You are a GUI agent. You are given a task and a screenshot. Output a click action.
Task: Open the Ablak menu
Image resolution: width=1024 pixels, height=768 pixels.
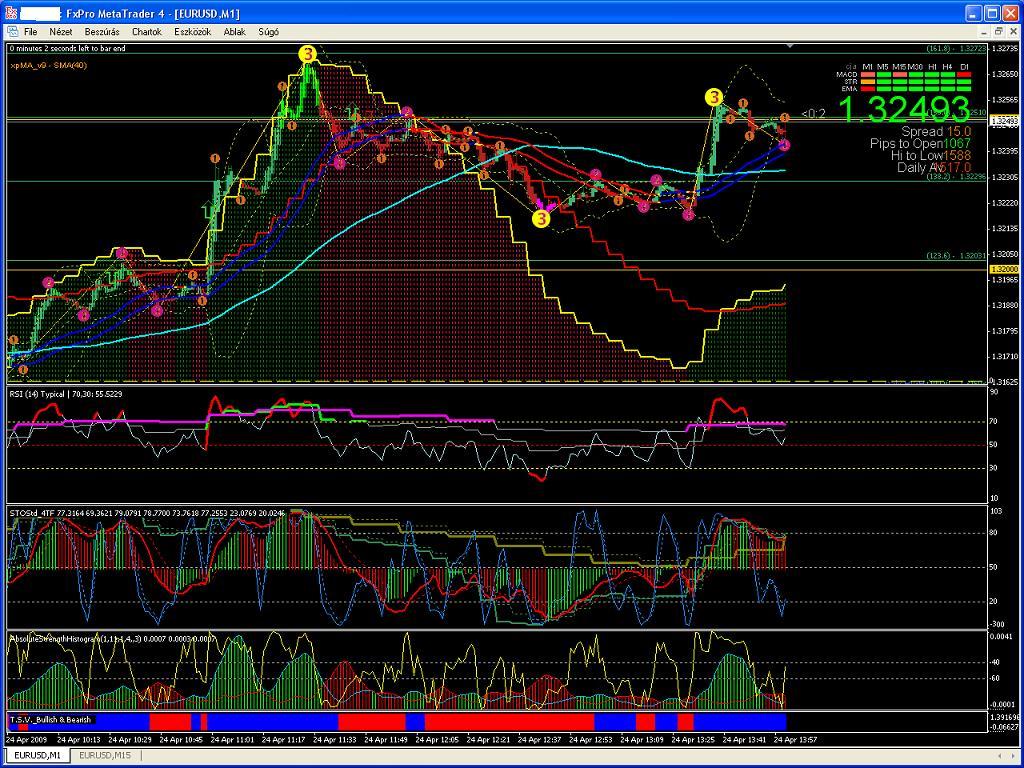[234, 32]
